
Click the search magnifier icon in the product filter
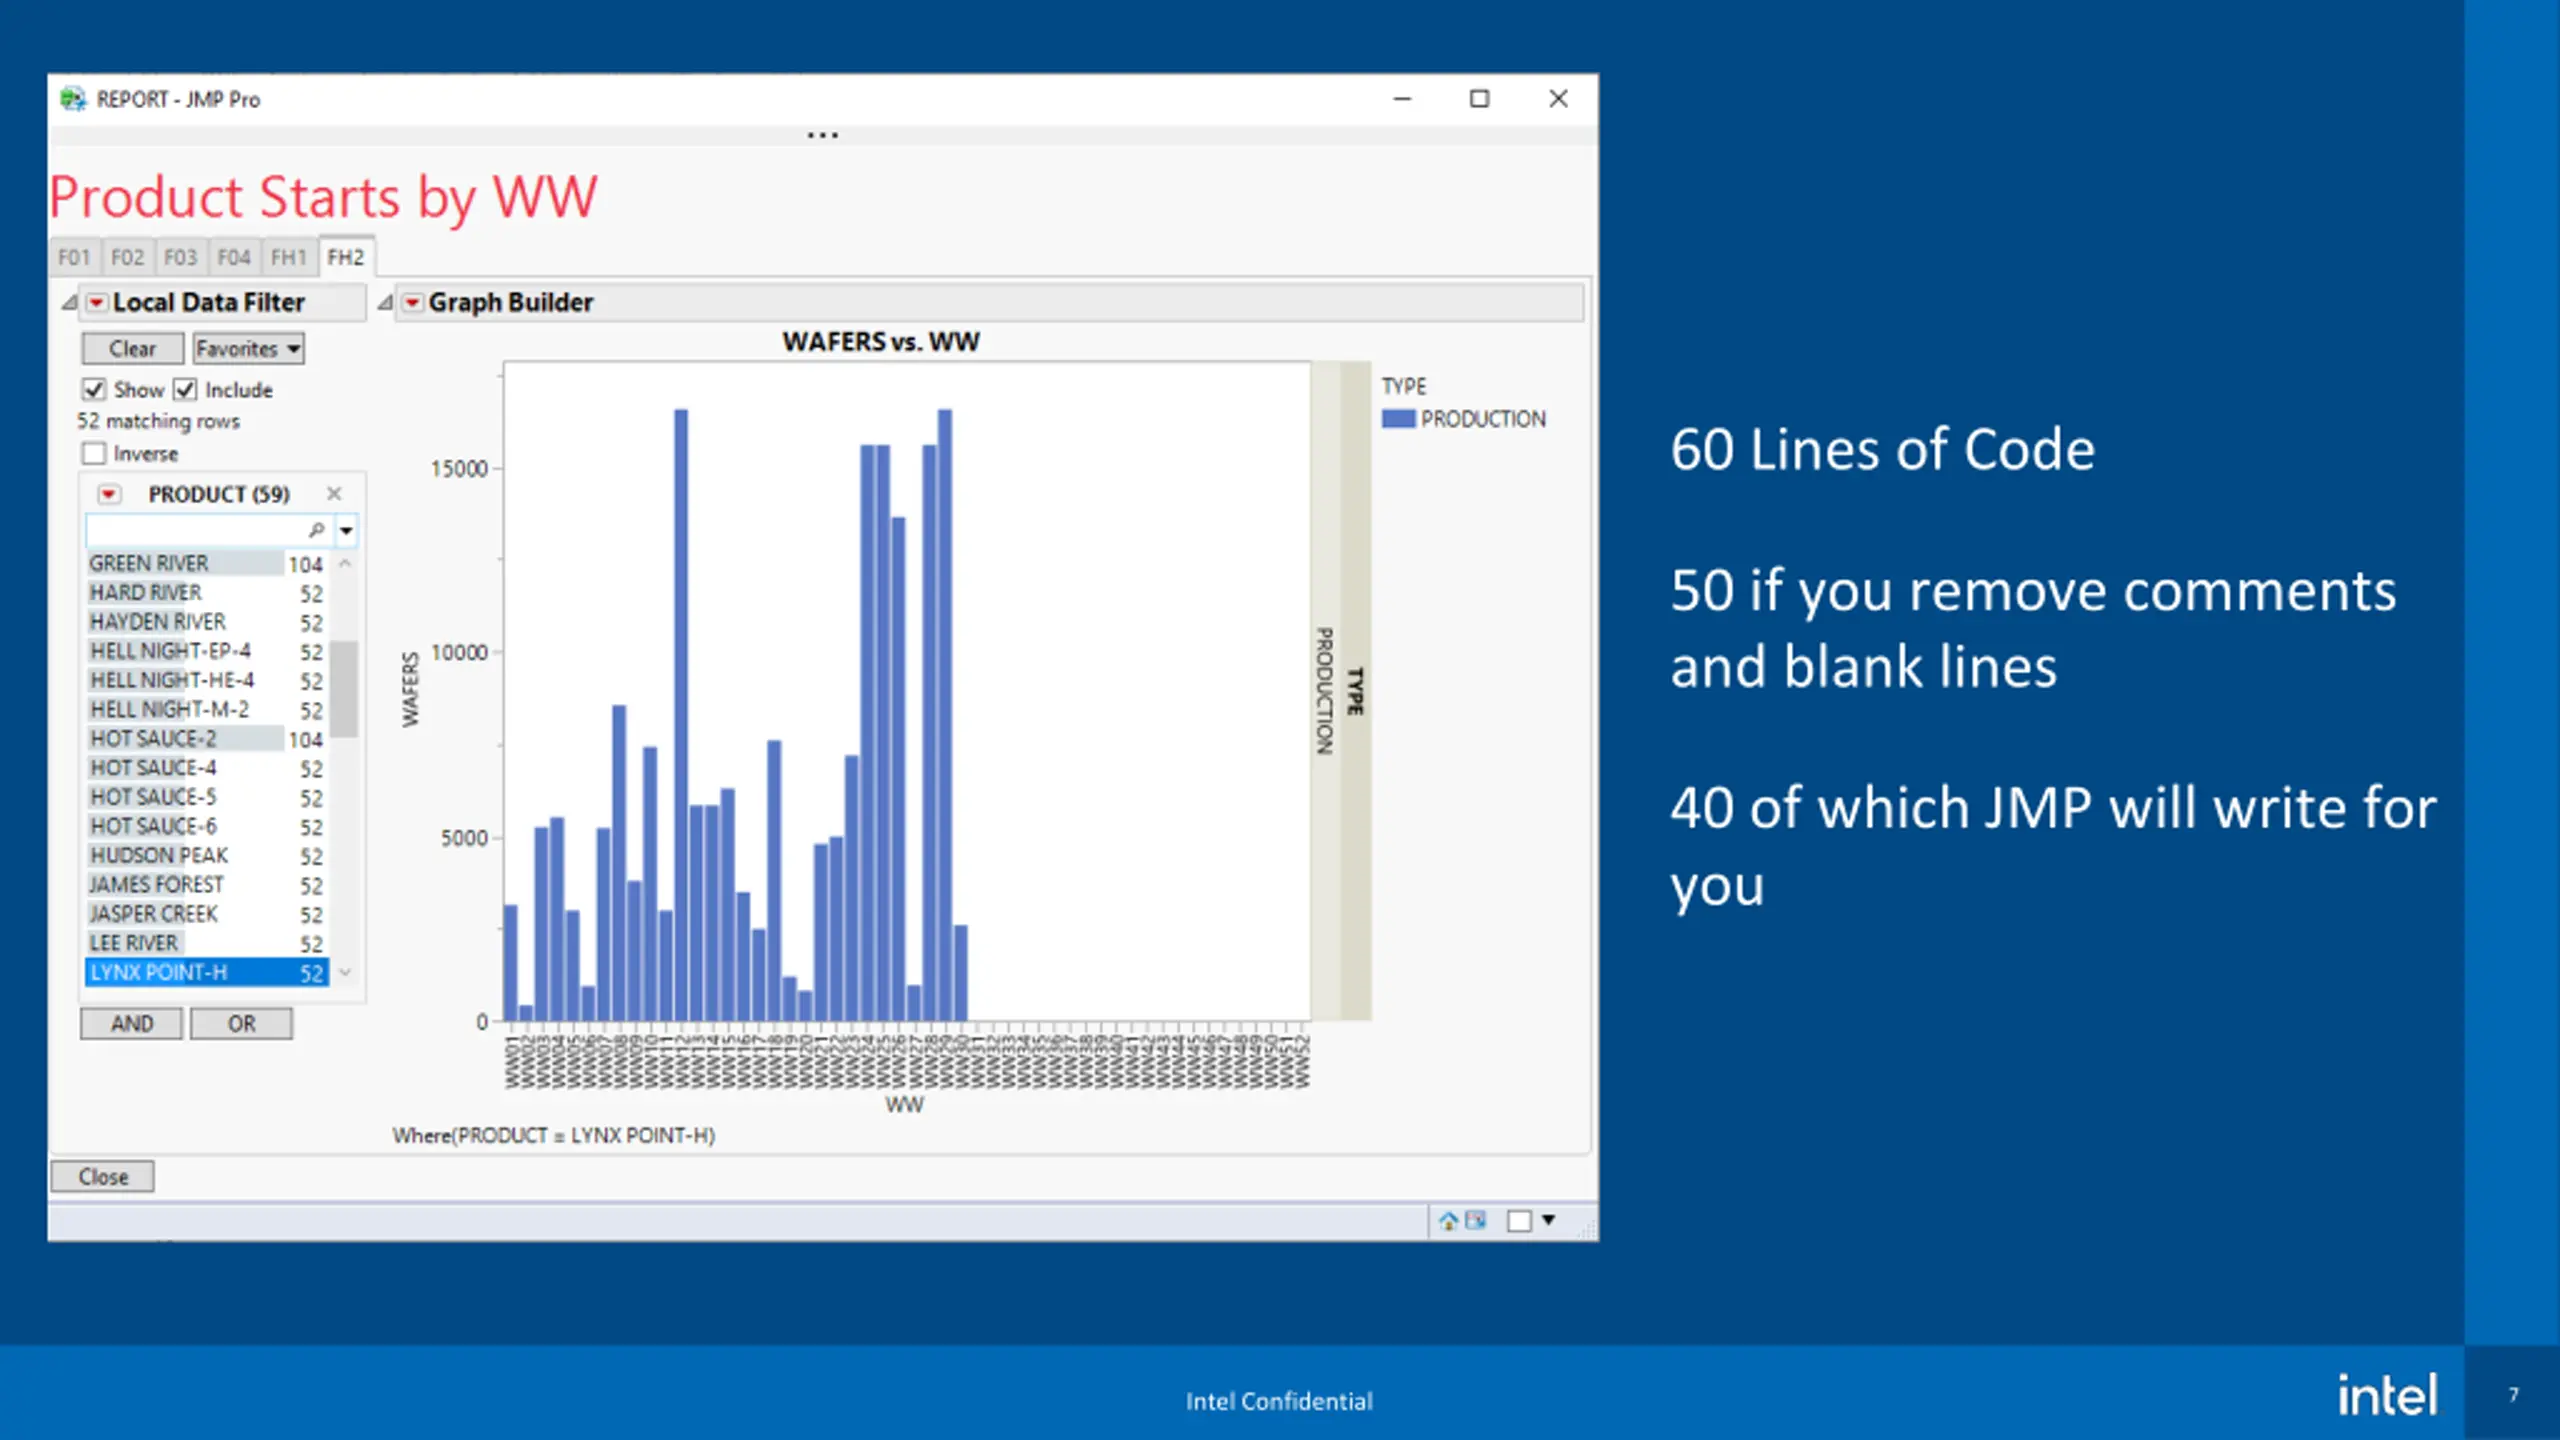click(317, 529)
